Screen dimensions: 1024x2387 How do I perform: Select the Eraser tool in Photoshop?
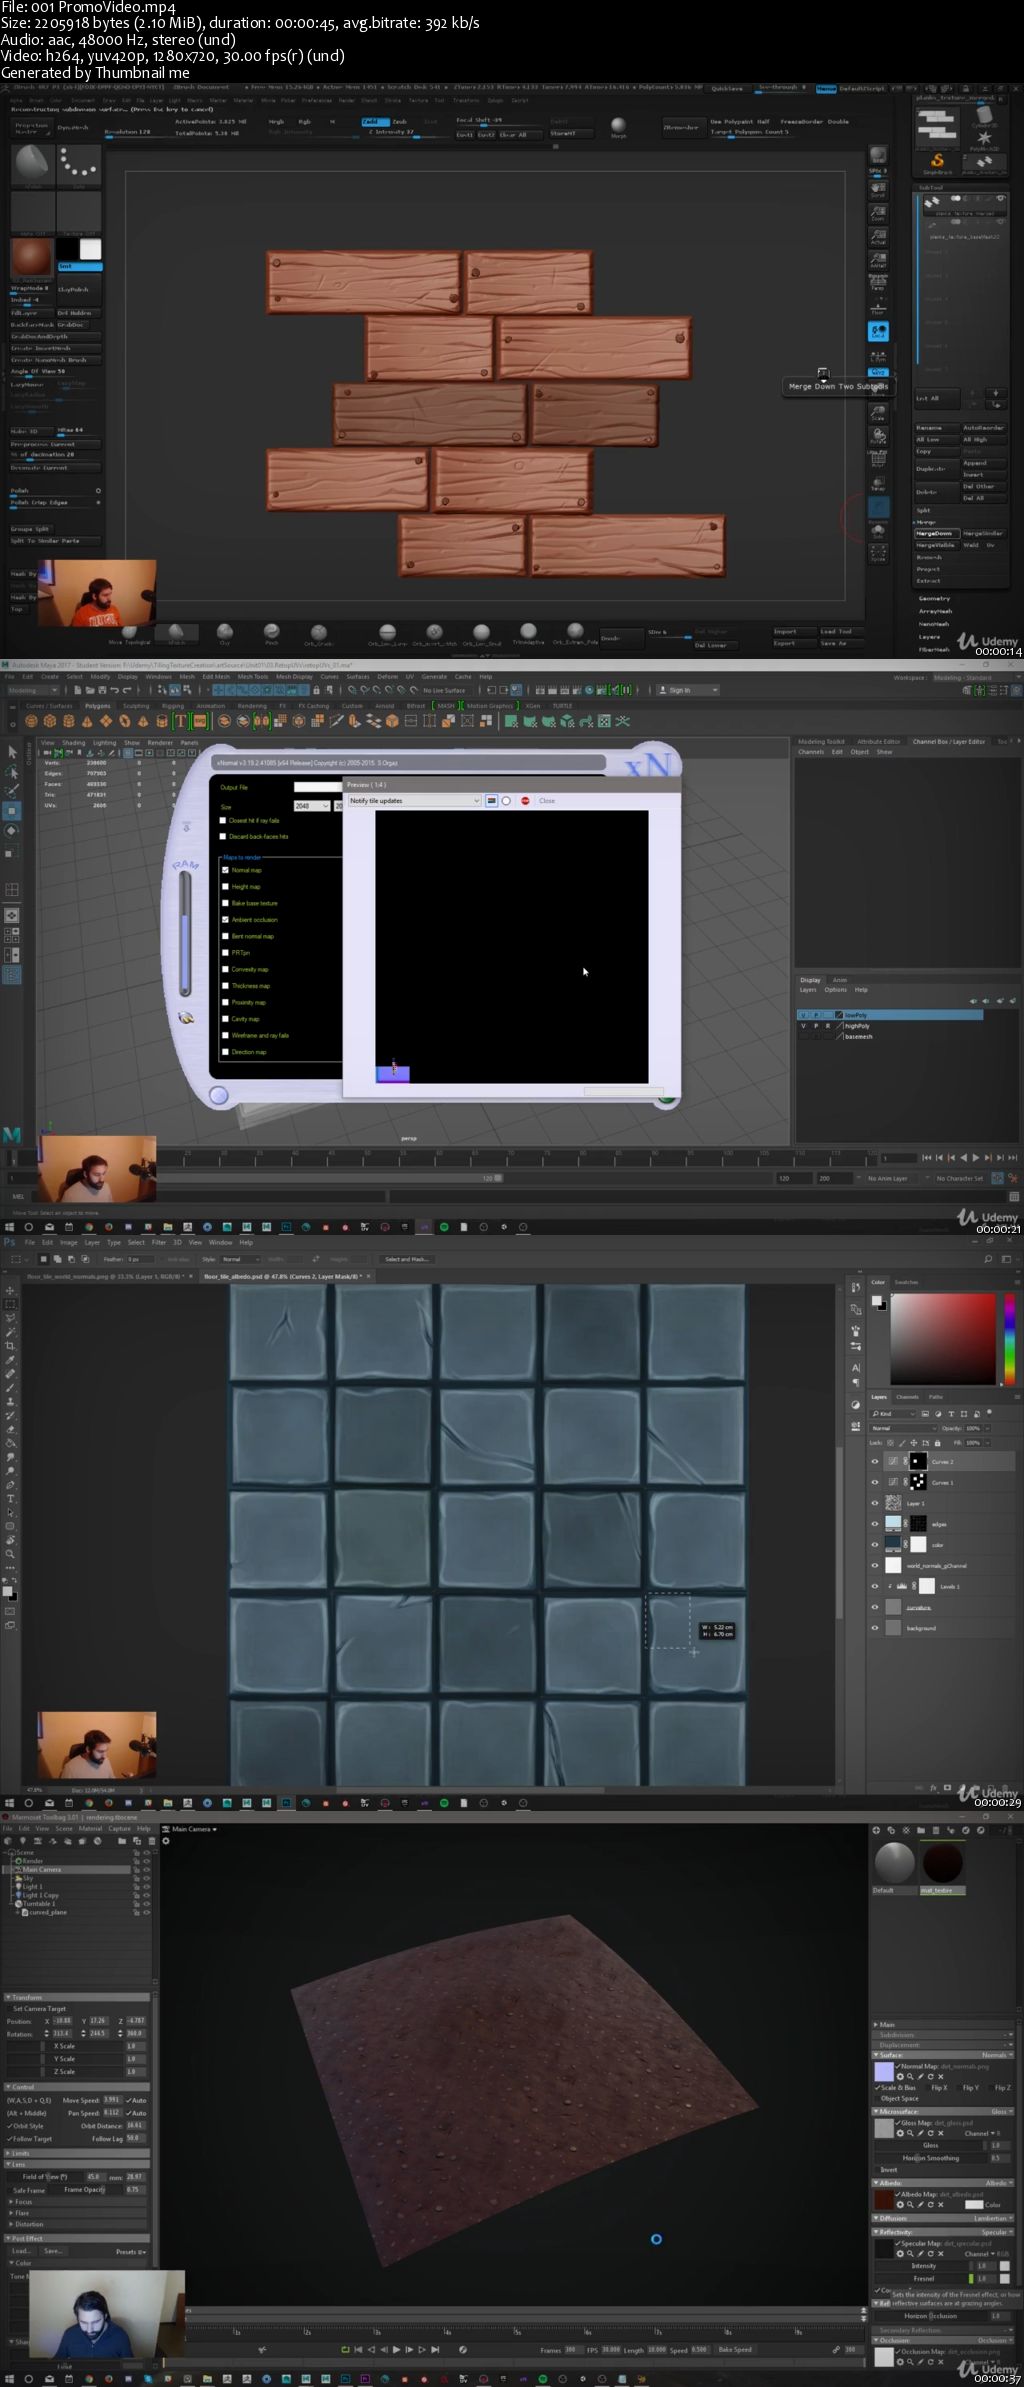11,1429
